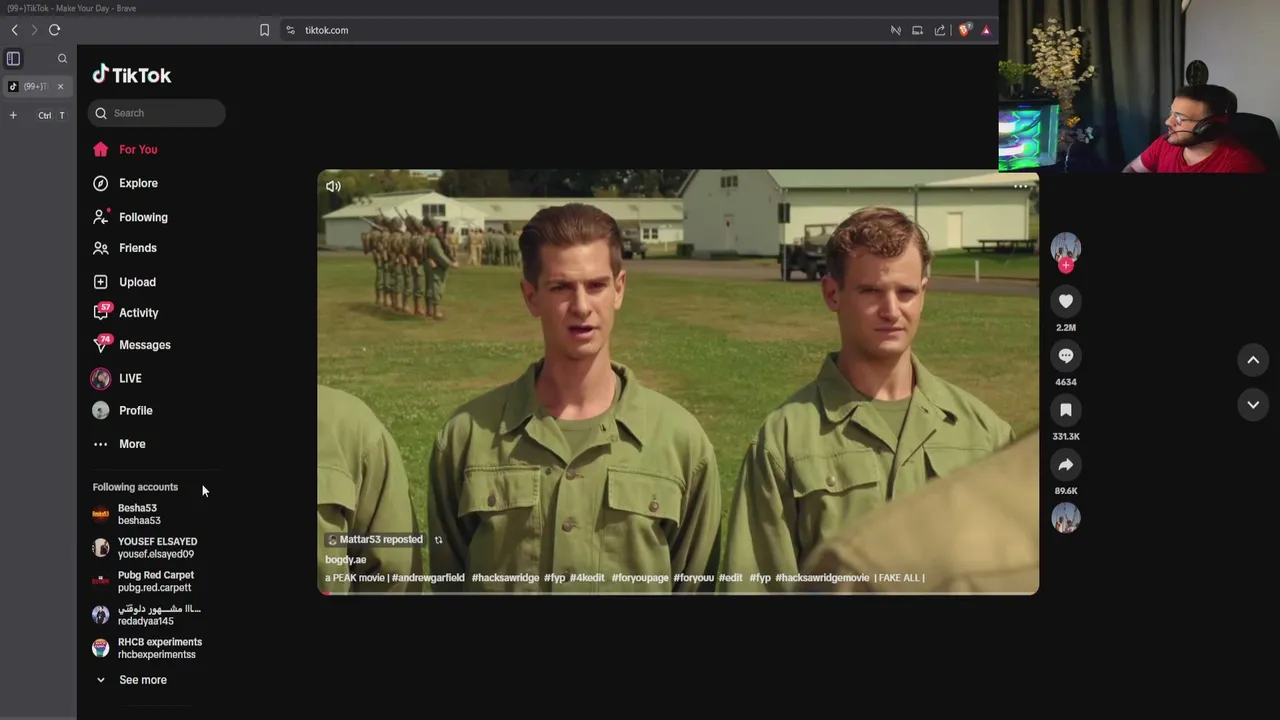Click the screen cast icon in the address bar

click(917, 30)
